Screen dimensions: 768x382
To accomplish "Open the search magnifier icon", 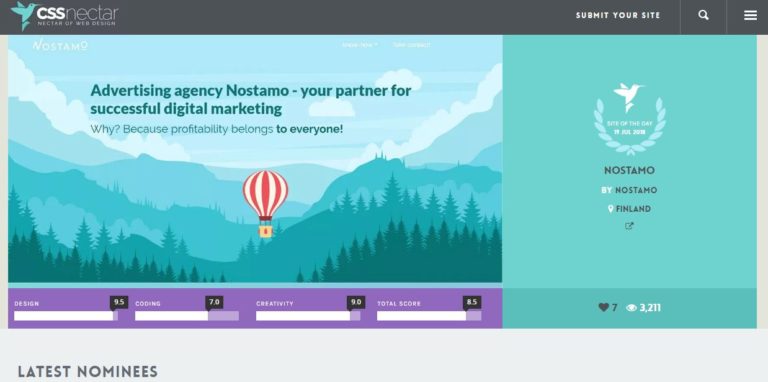I will pos(703,15).
